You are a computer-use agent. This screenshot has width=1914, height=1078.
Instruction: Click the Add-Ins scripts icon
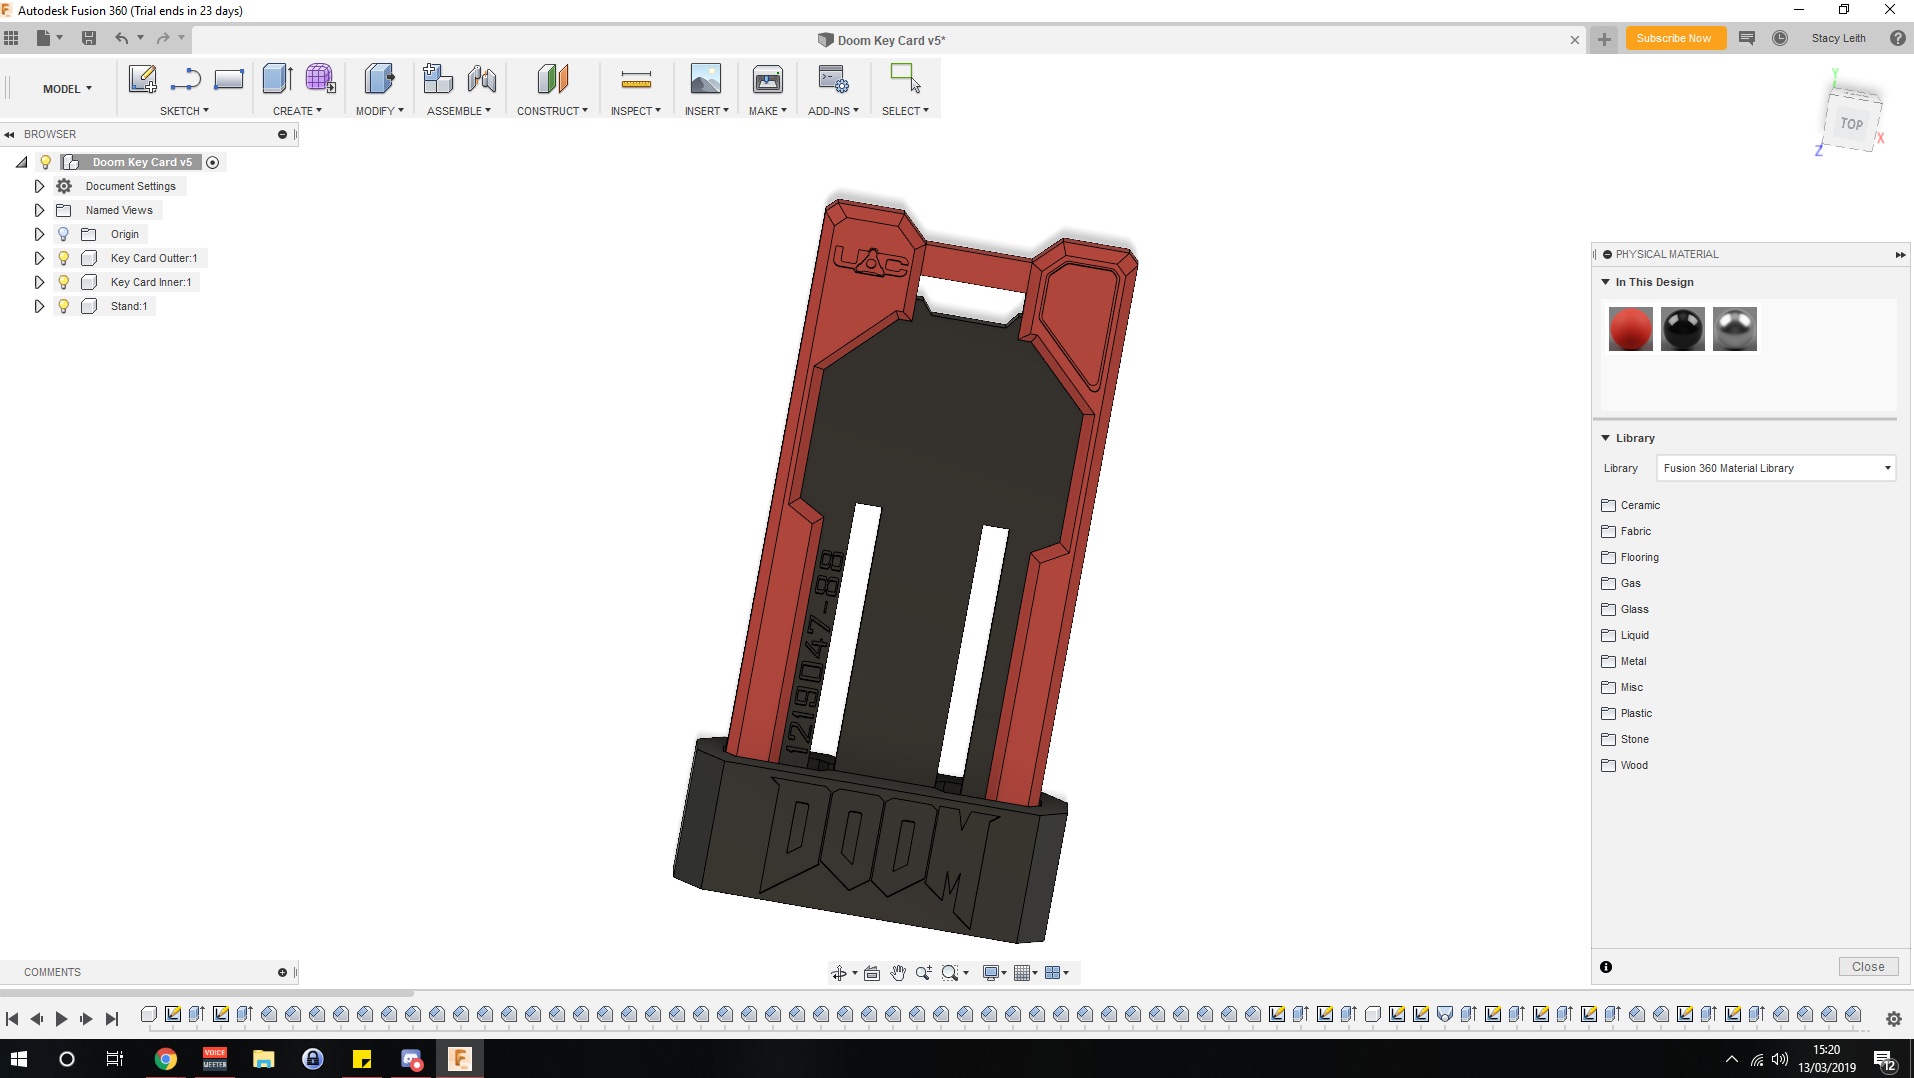click(x=833, y=79)
